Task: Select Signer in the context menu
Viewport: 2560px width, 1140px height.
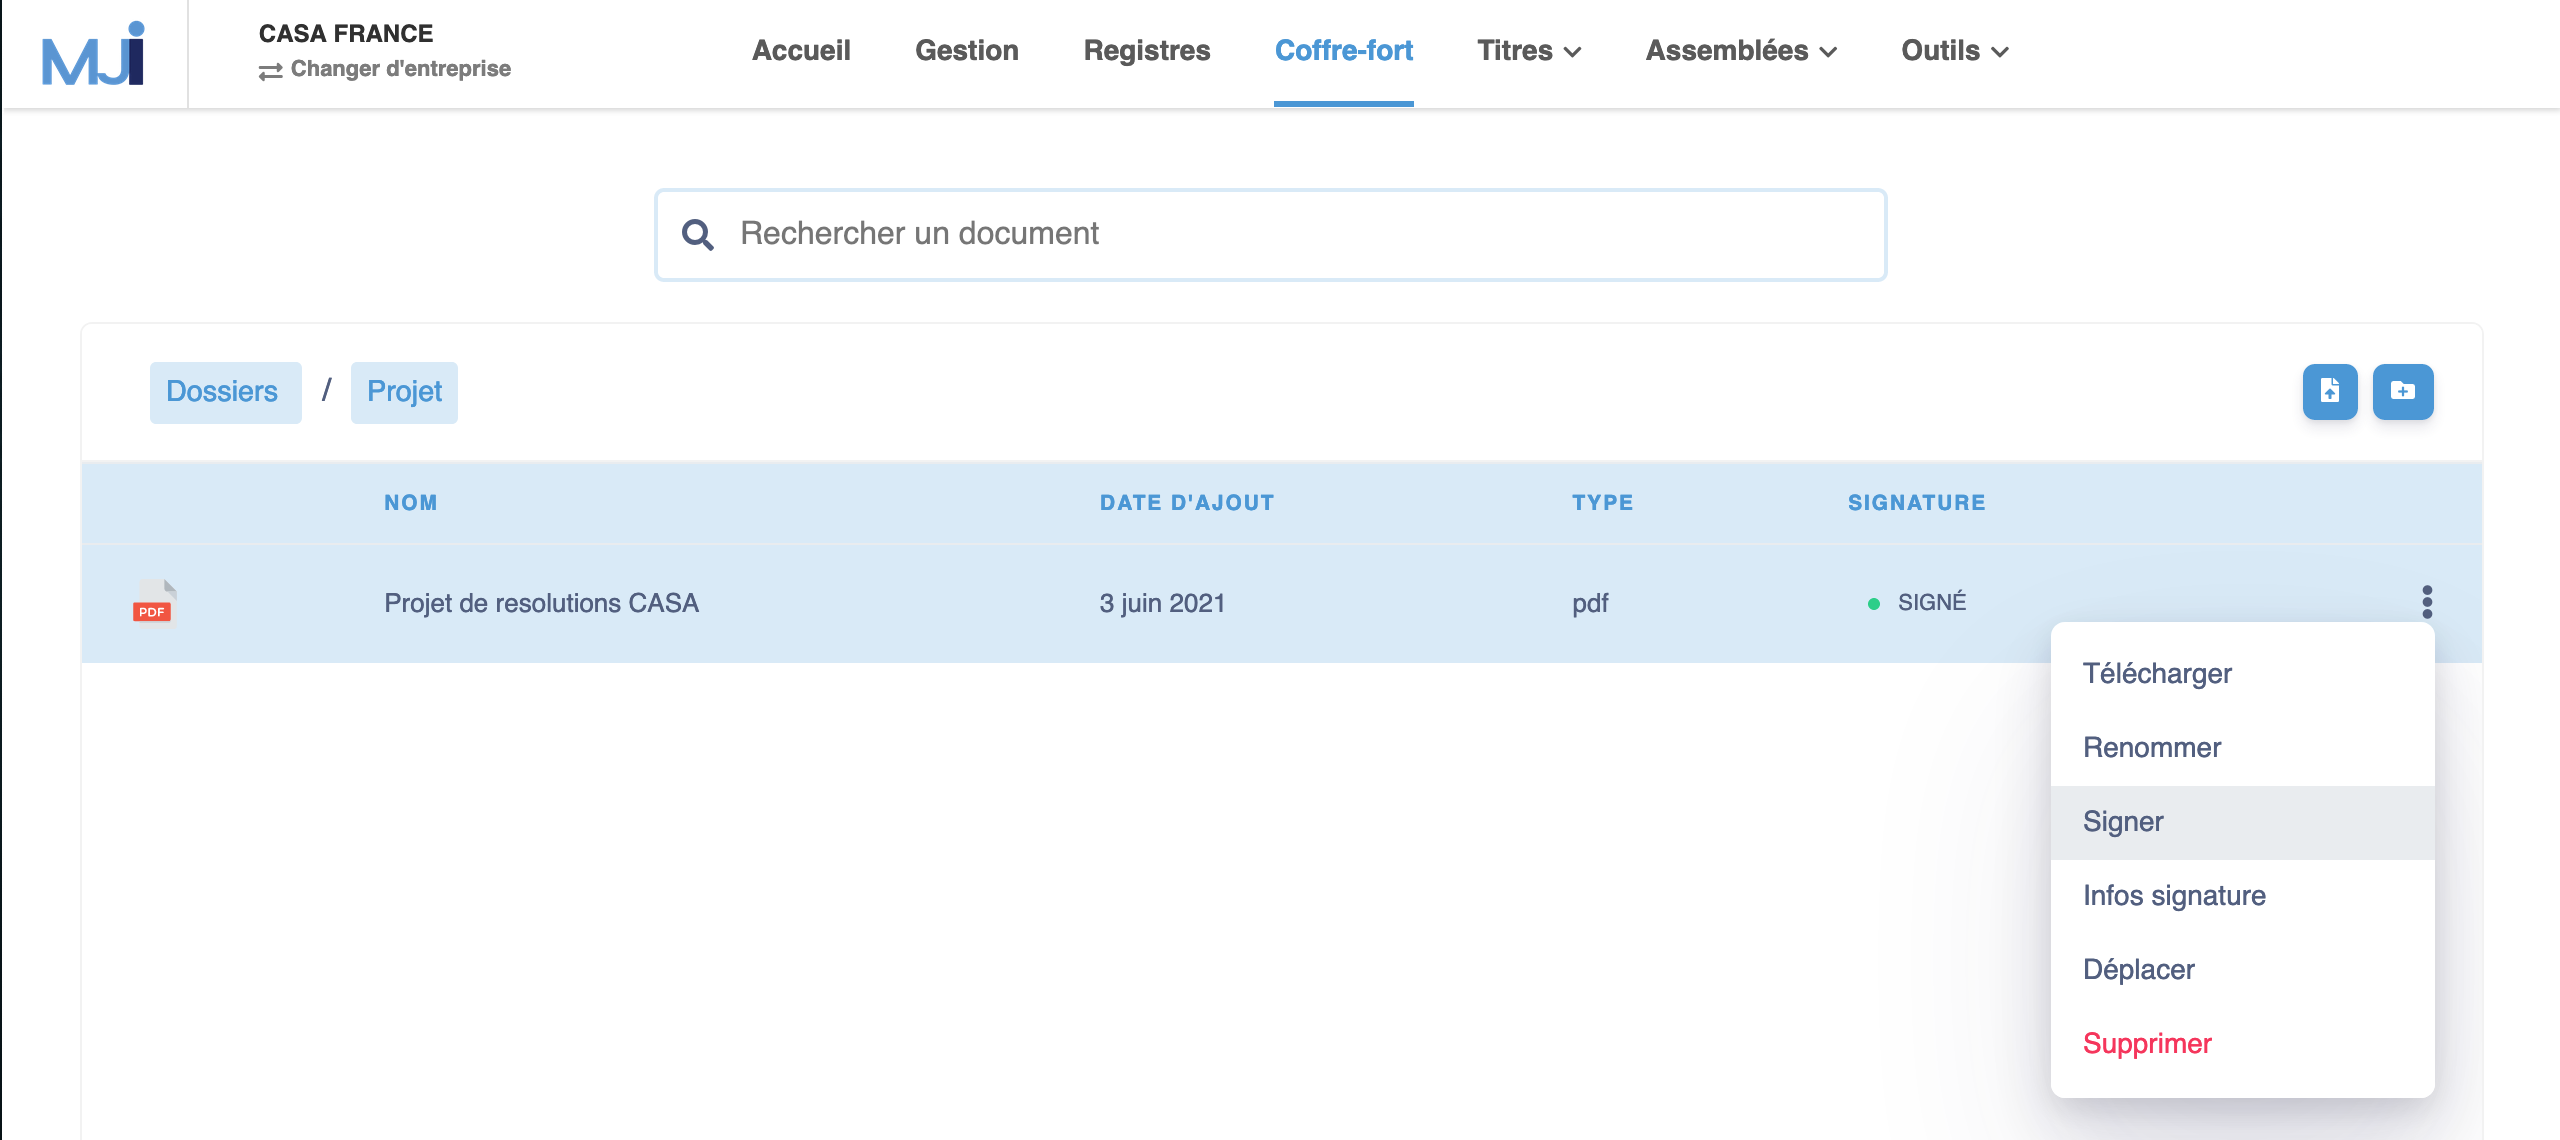Action: pos(2122,820)
